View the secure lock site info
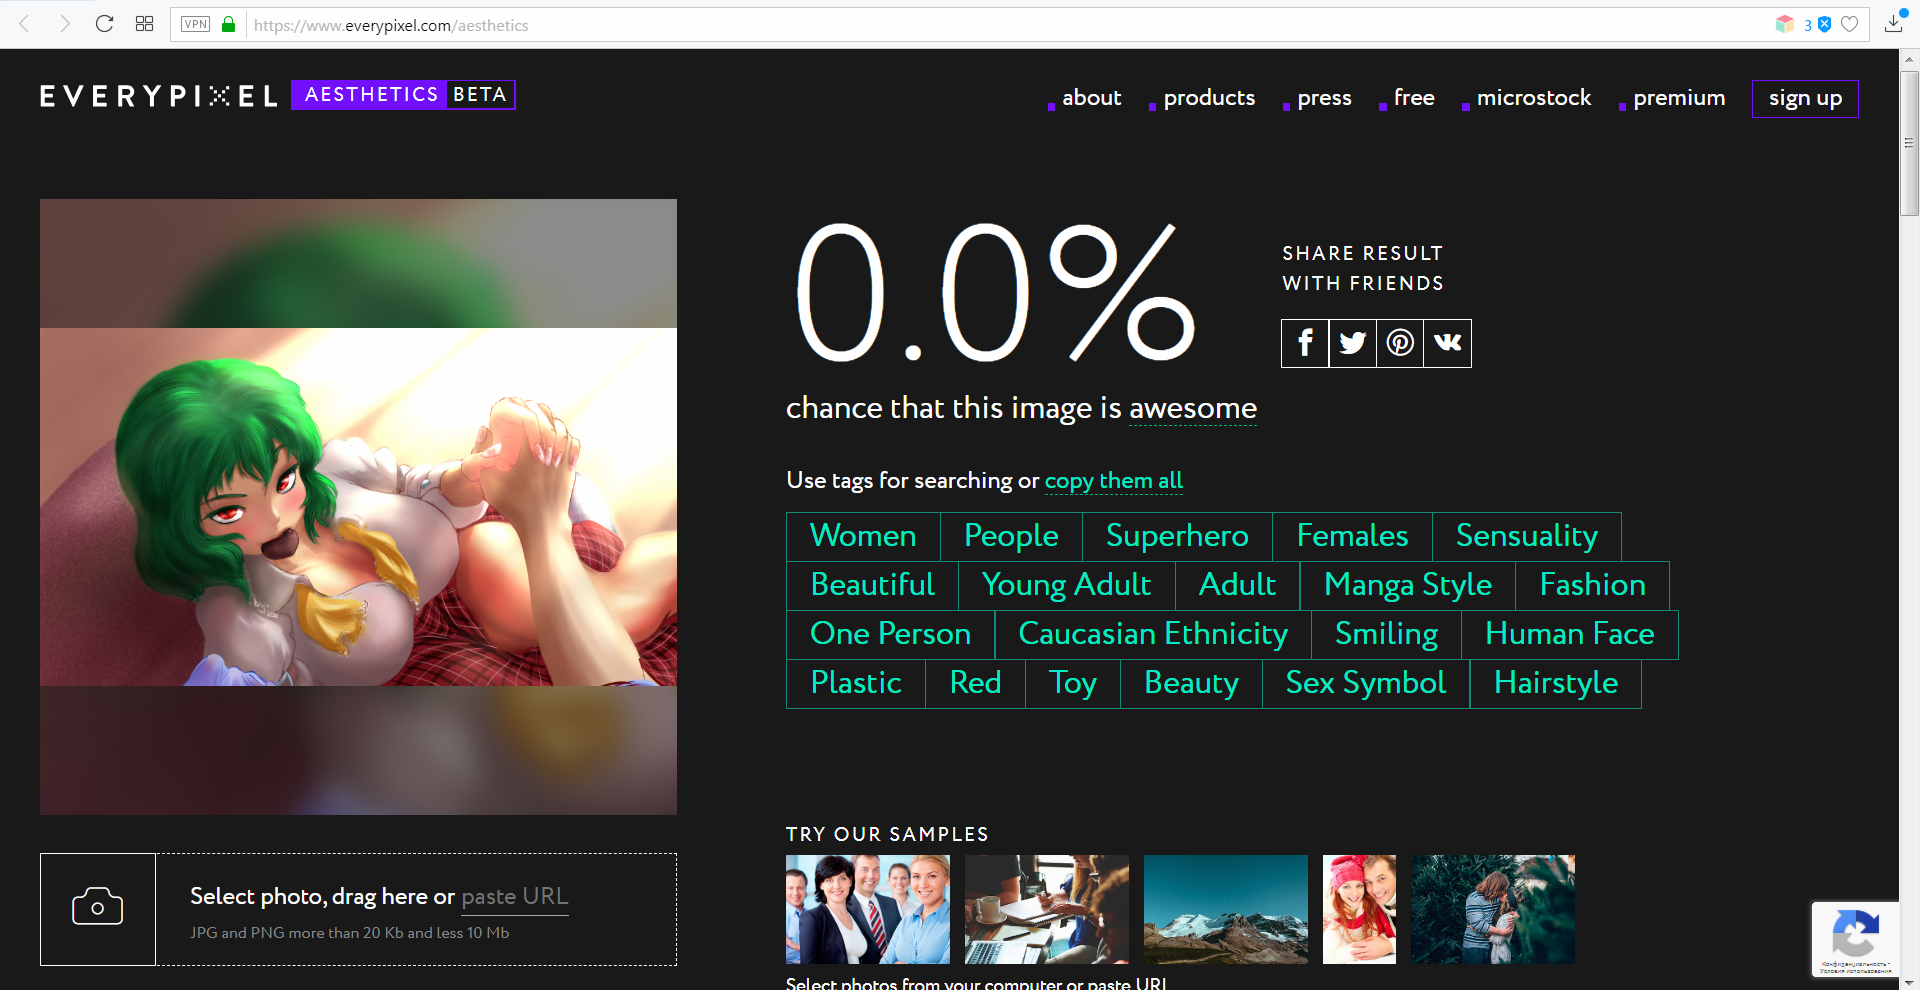1920x990 pixels. (228, 24)
